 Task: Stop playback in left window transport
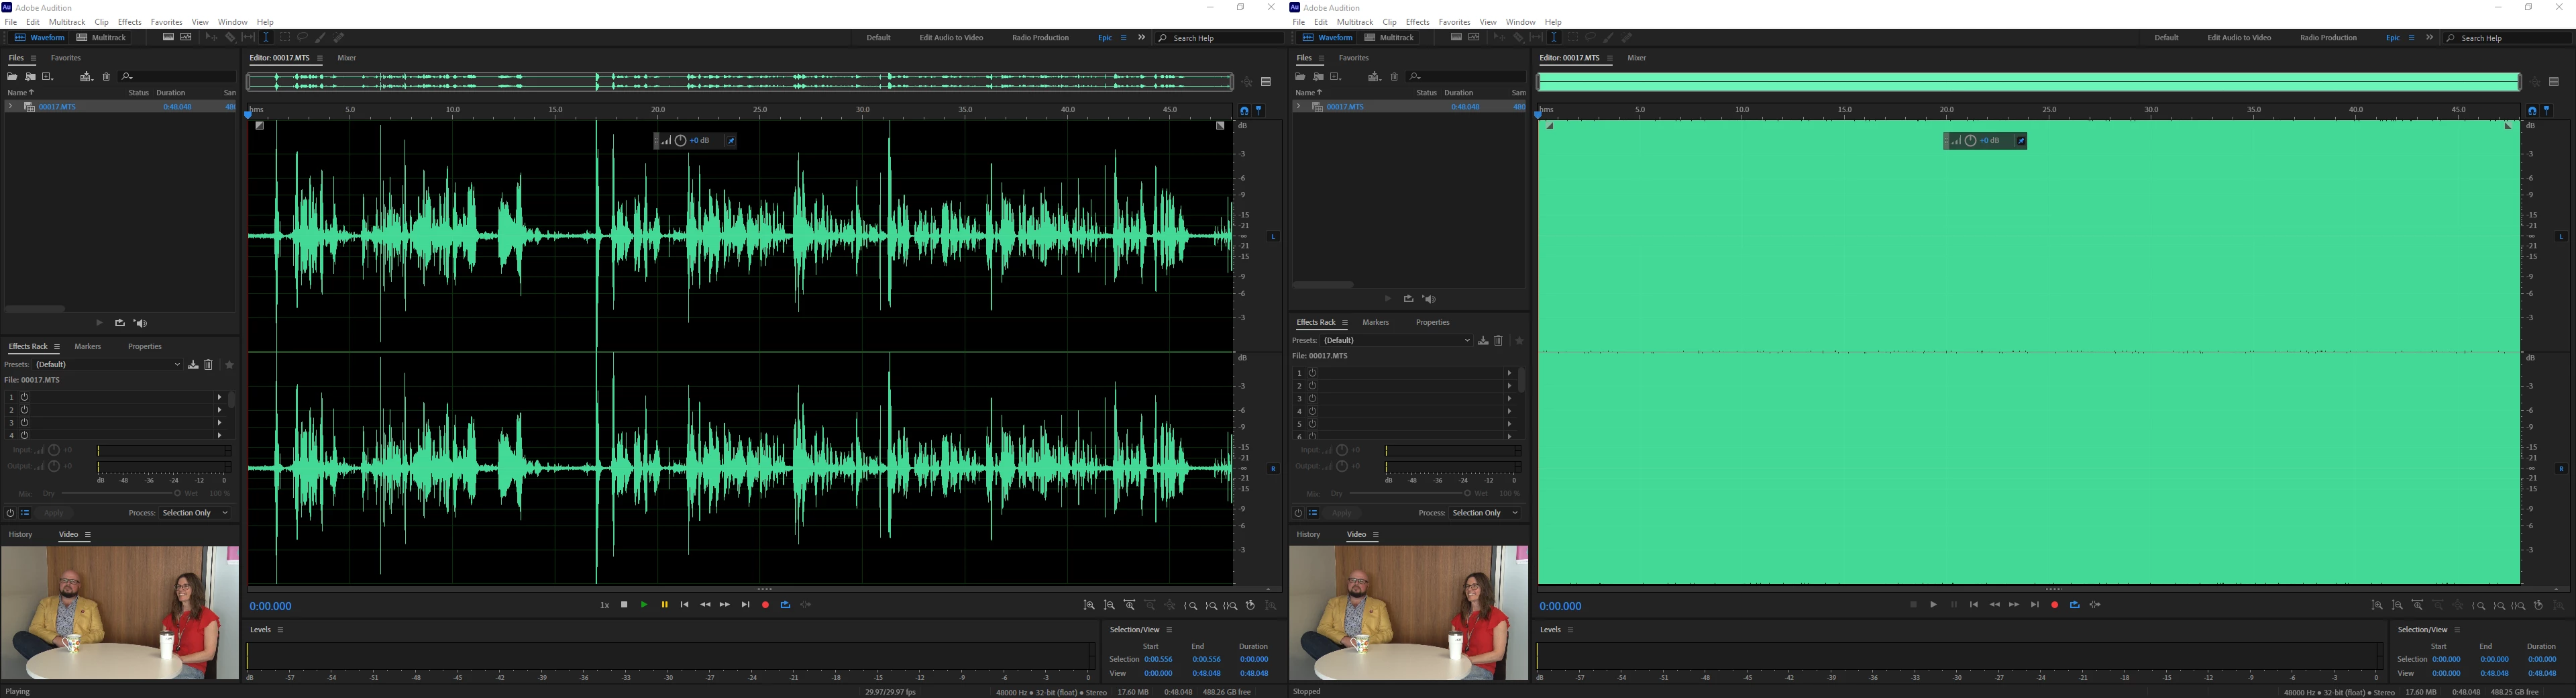pyautogui.click(x=624, y=605)
